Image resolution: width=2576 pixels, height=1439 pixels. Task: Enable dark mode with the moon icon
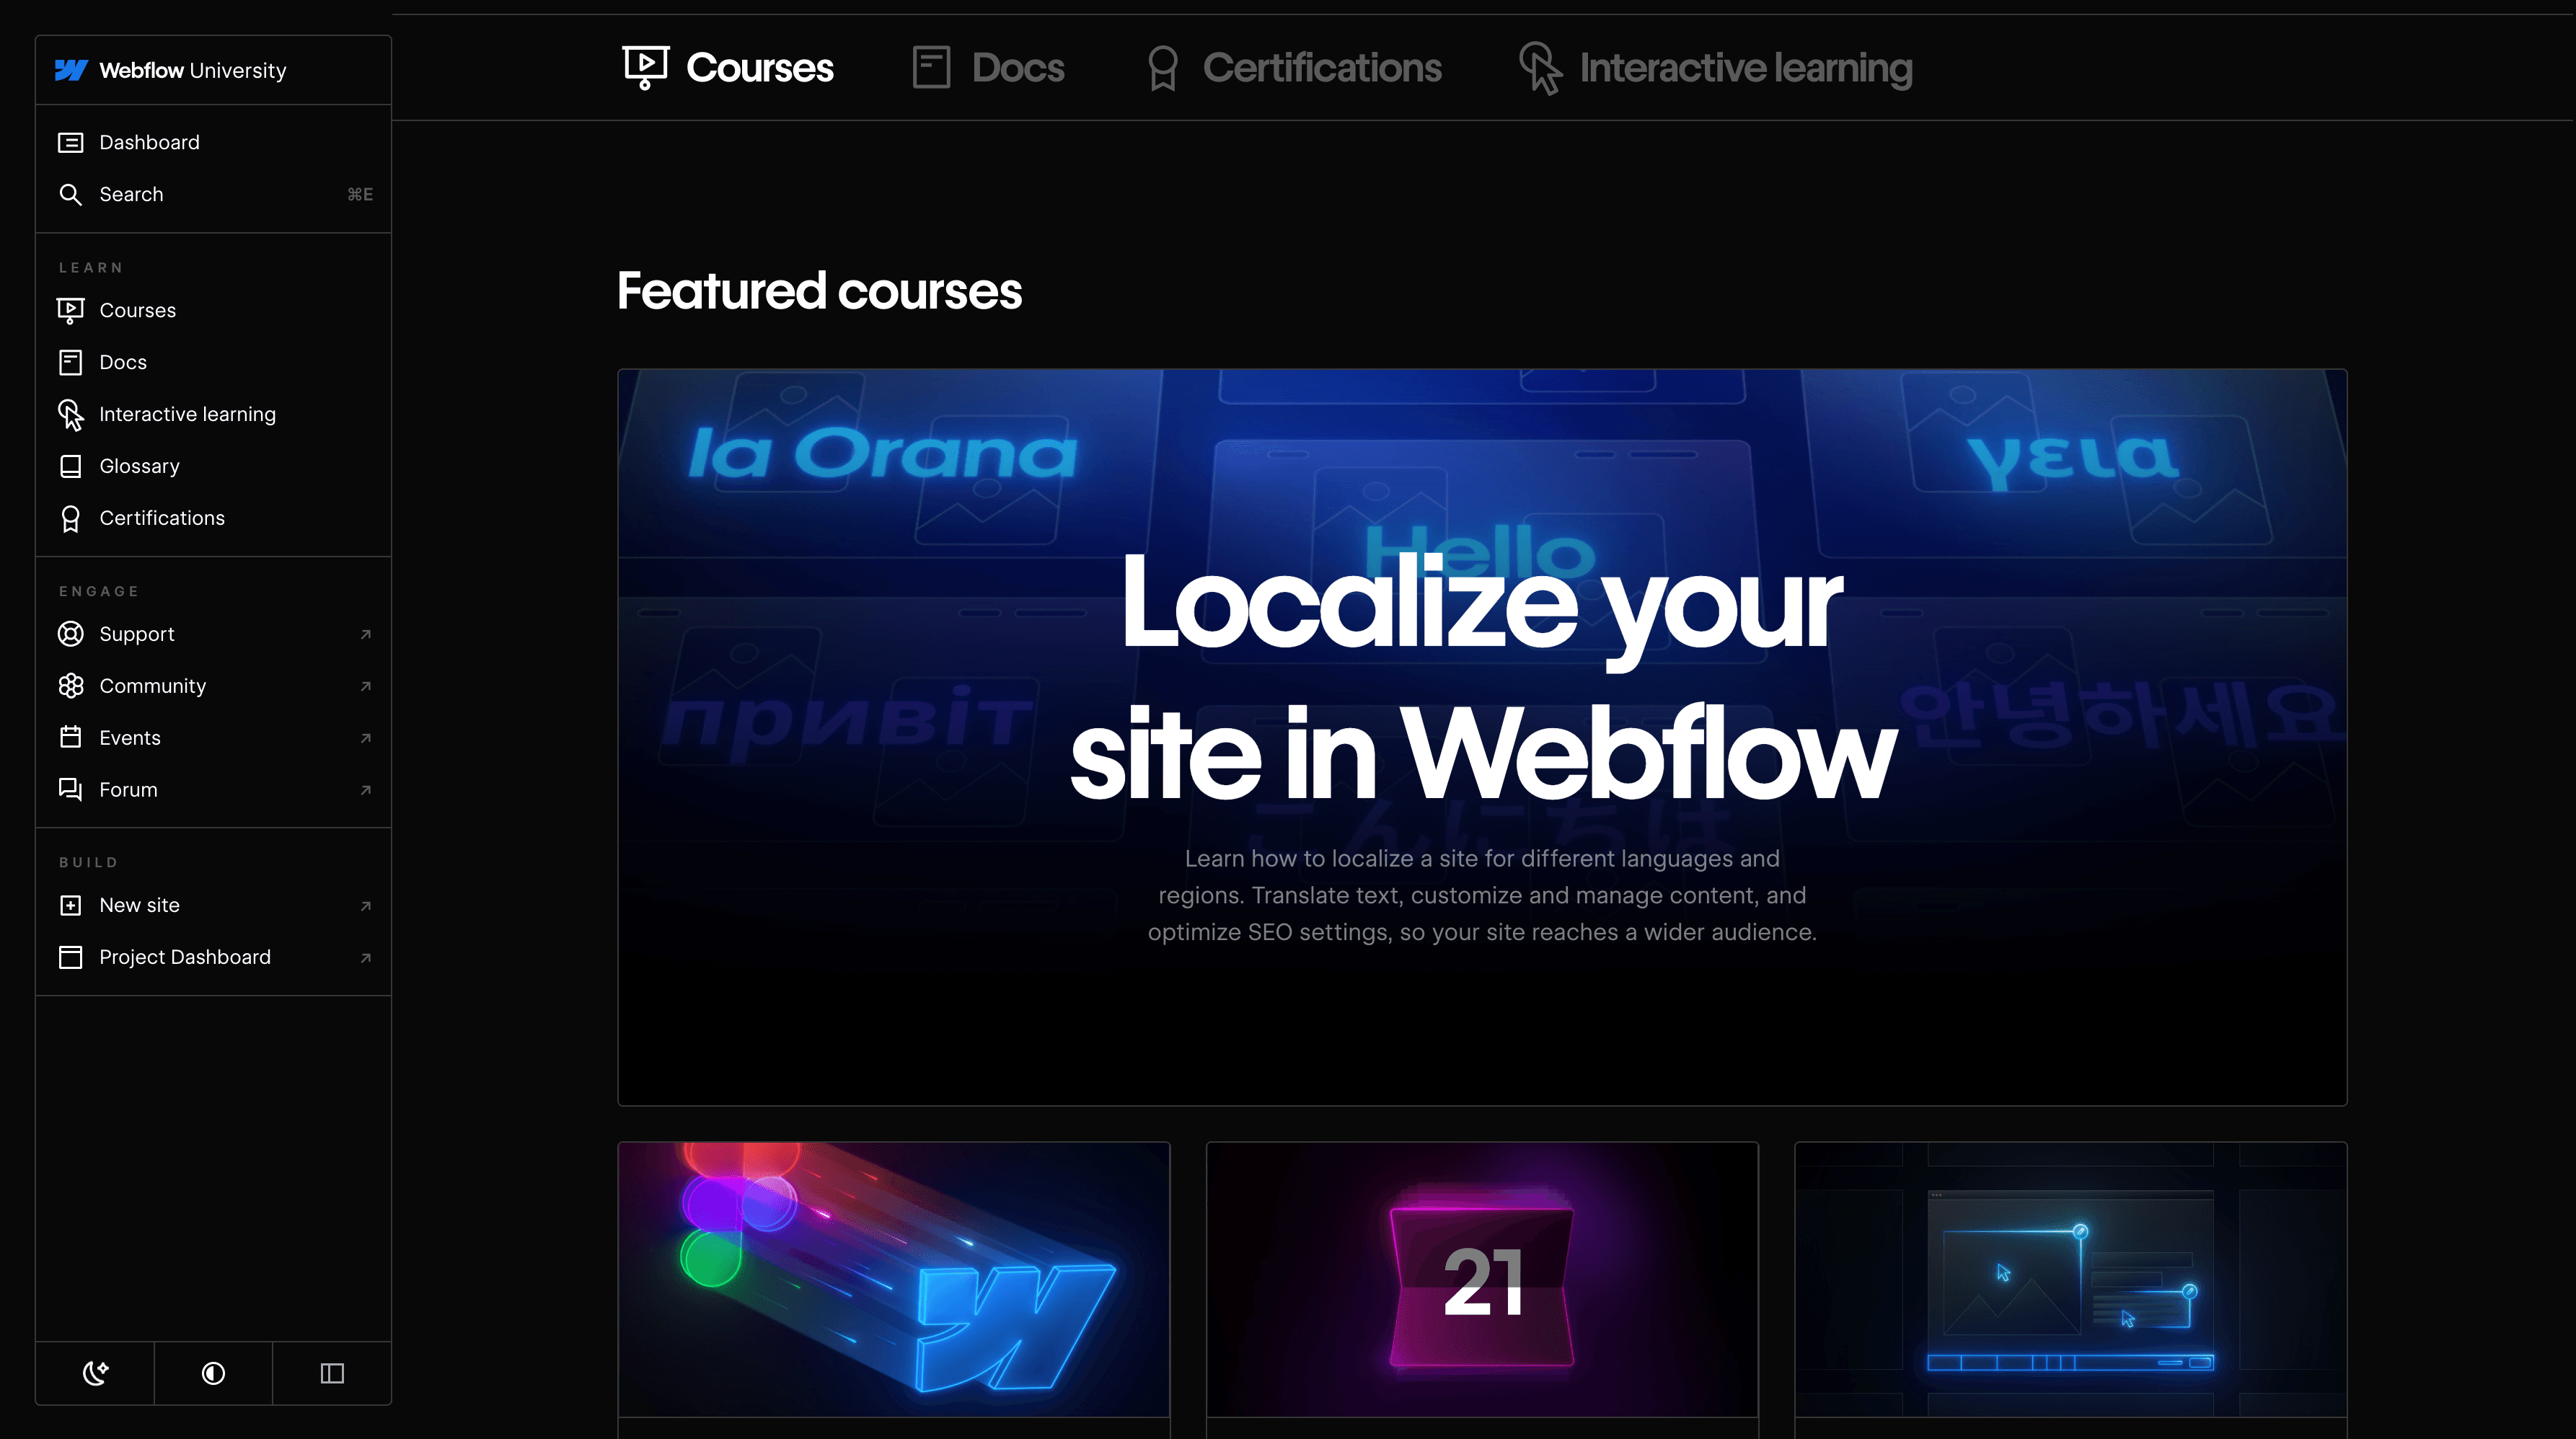pyautogui.click(x=94, y=1373)
